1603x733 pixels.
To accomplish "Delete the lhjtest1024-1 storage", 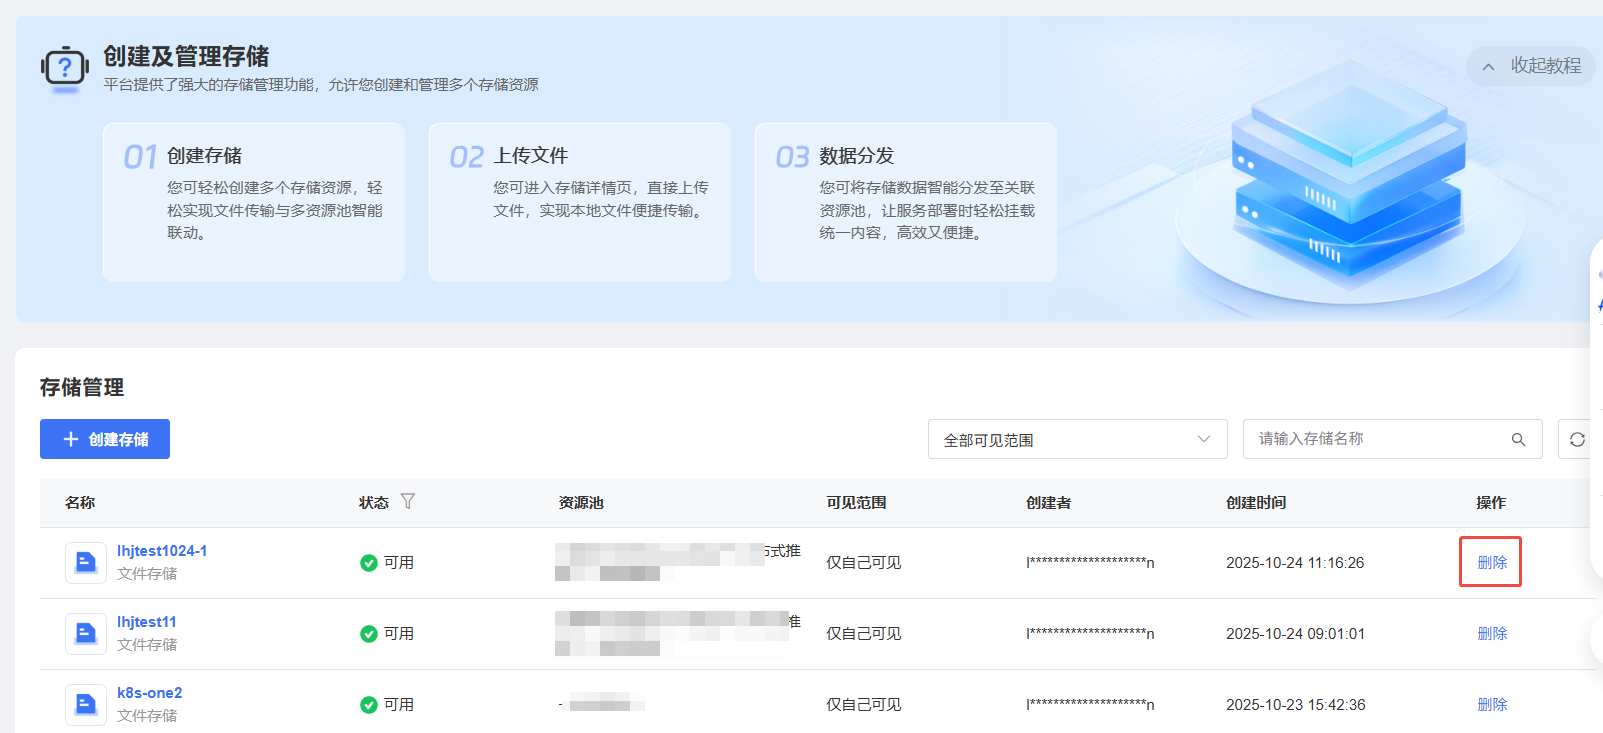I will (x=1491, y=562).
